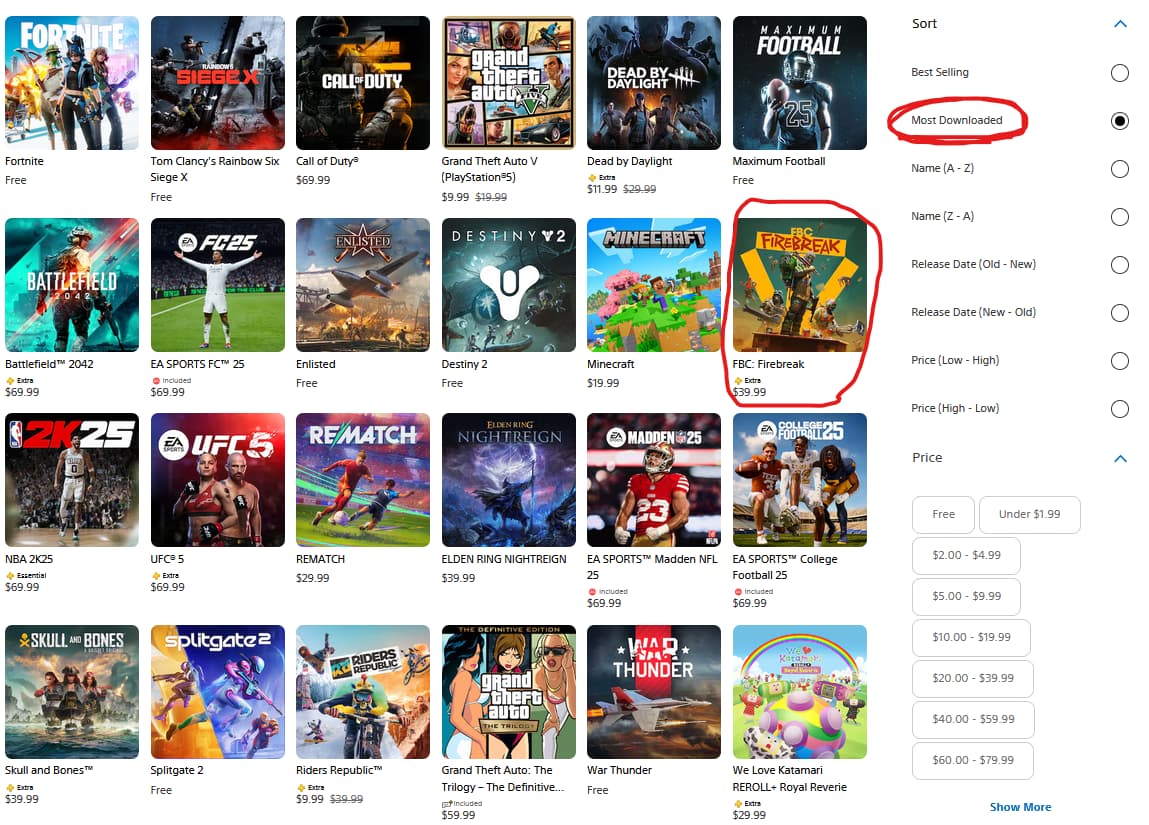Filter by $20.00 - $39.99
1149x825 pixels.
pyautogui.click(x=973, y=678)
